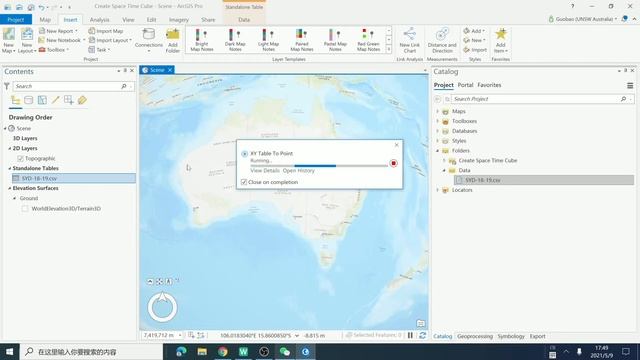Image resolution: width=640 pixels, height=360 pixels.
Task: Switch to View ribbon tab
Action: [128, 20]
